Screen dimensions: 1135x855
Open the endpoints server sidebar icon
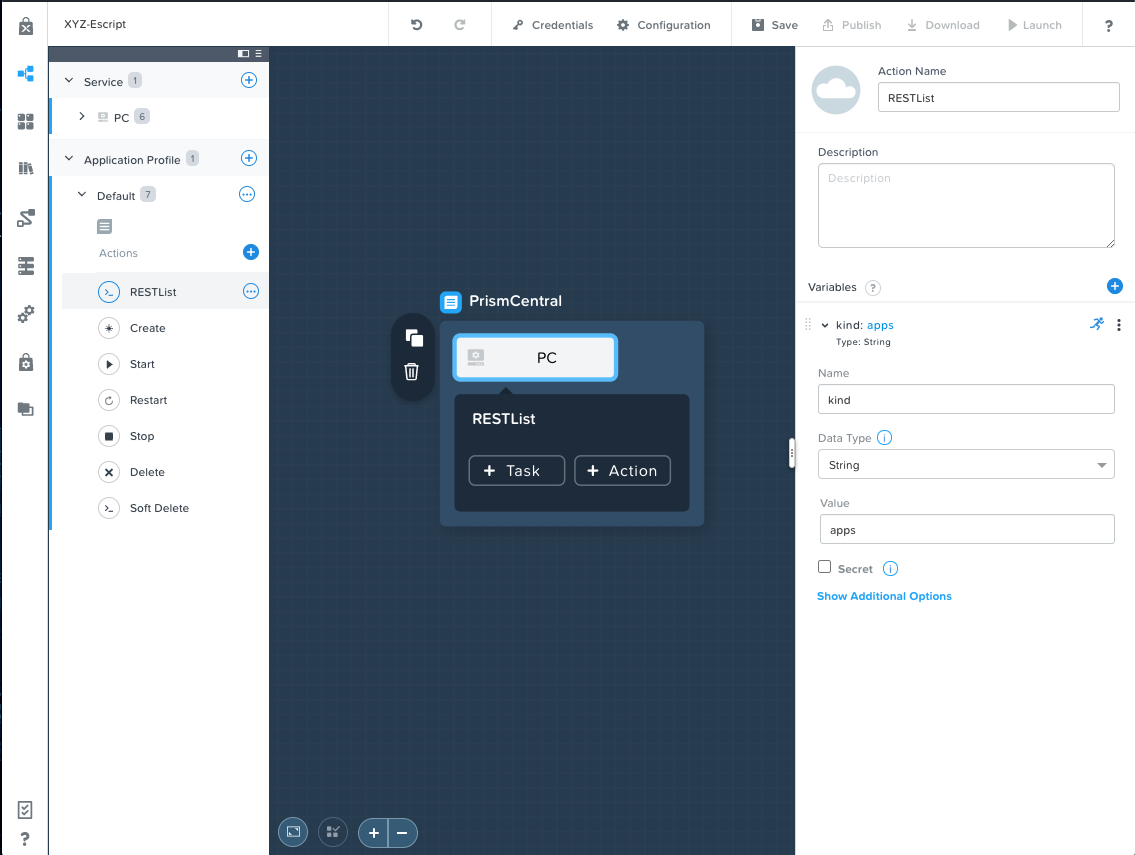pos(26,266)
